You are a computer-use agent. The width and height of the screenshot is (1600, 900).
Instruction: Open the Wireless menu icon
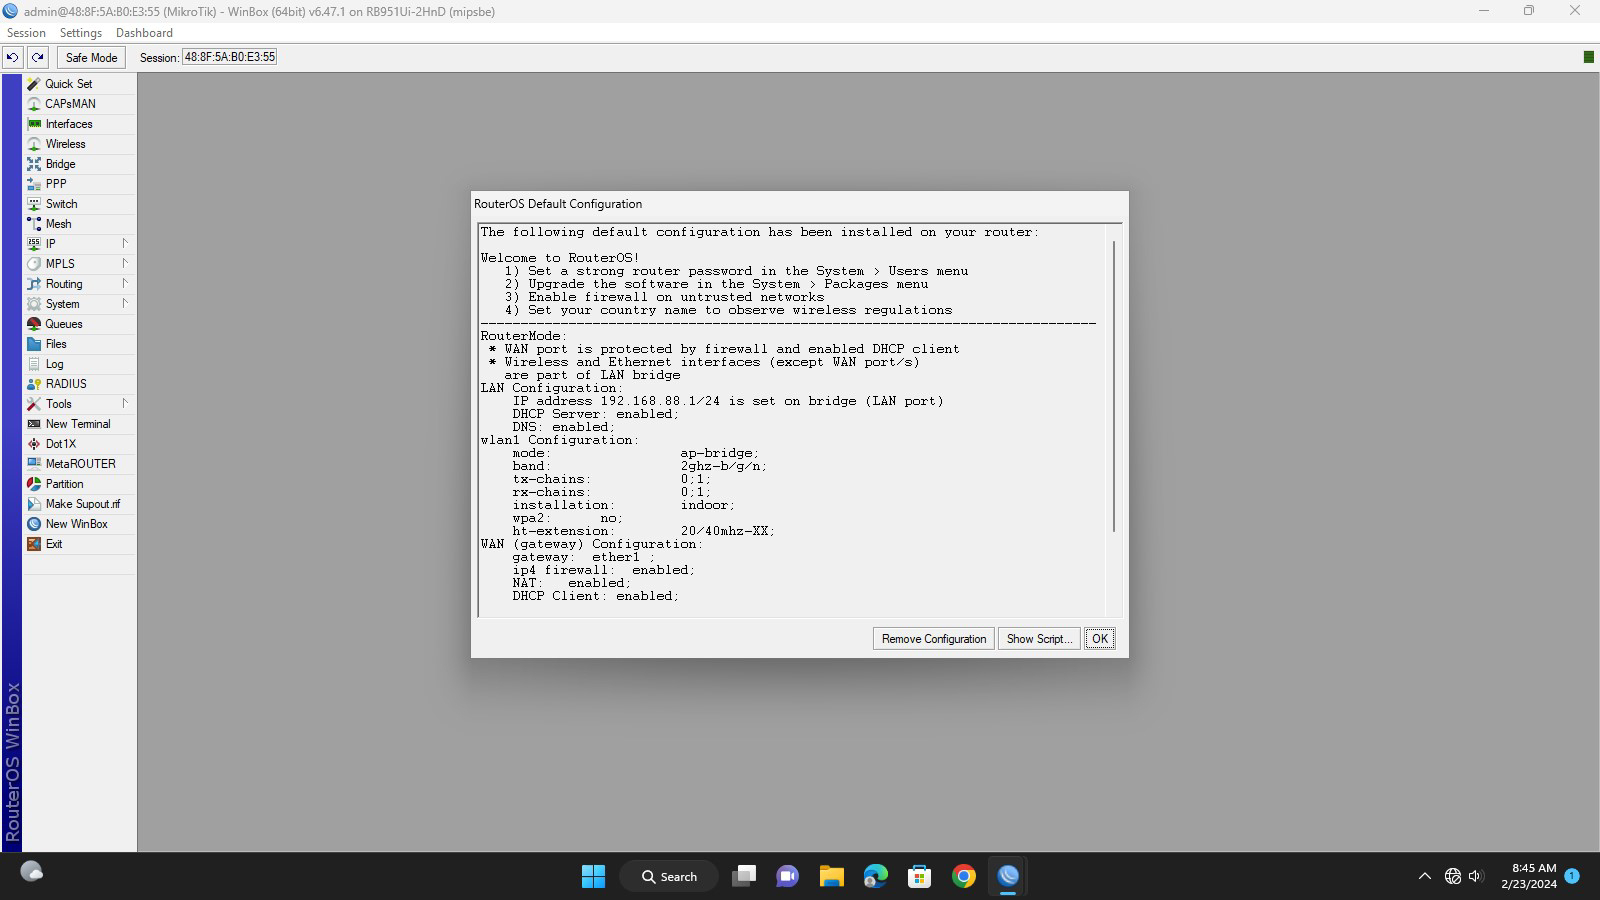[x=34, y=144]
